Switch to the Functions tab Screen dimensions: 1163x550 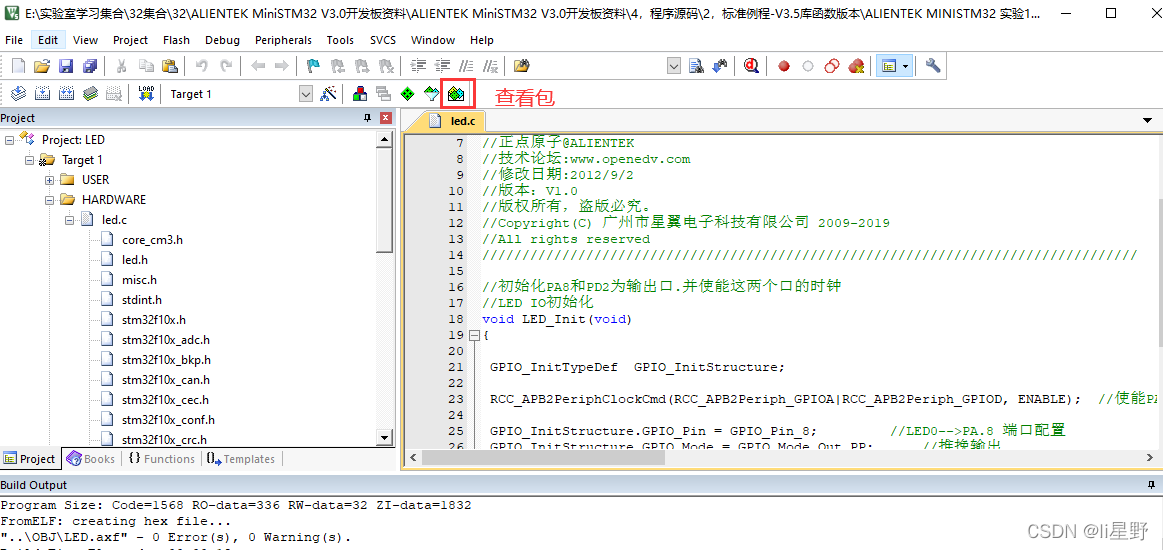161,459
